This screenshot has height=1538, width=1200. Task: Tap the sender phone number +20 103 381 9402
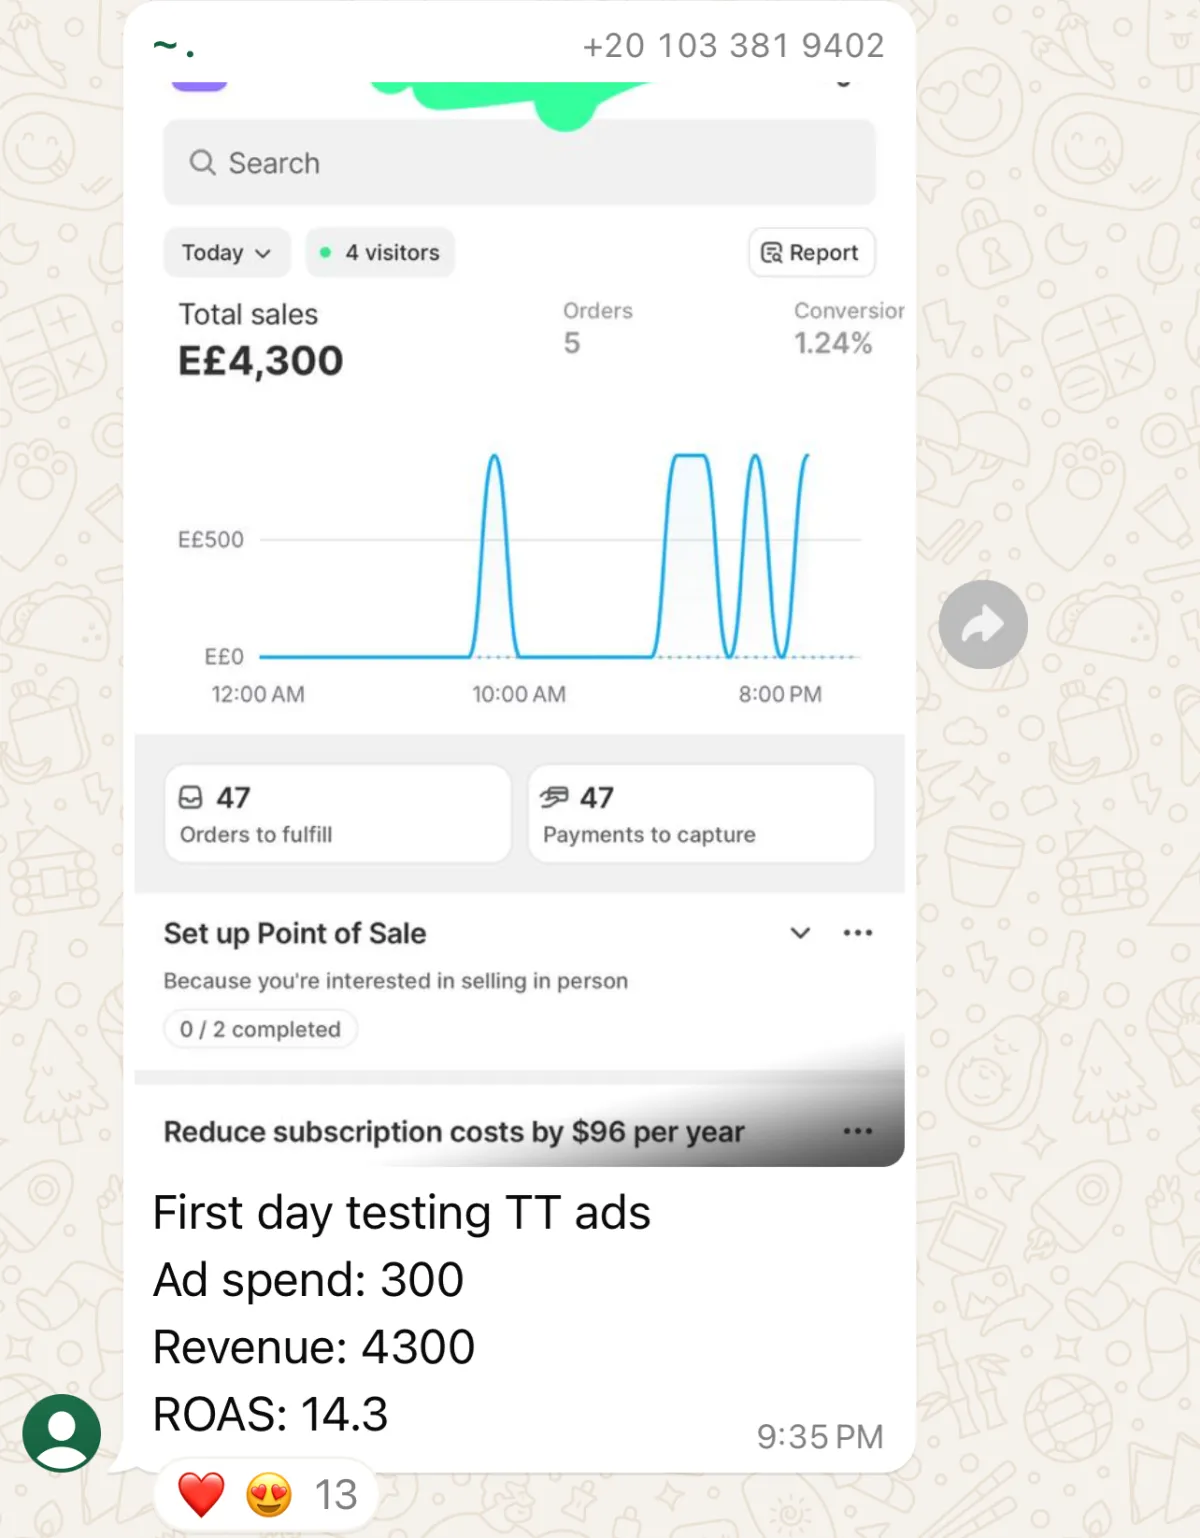point(733,46)
